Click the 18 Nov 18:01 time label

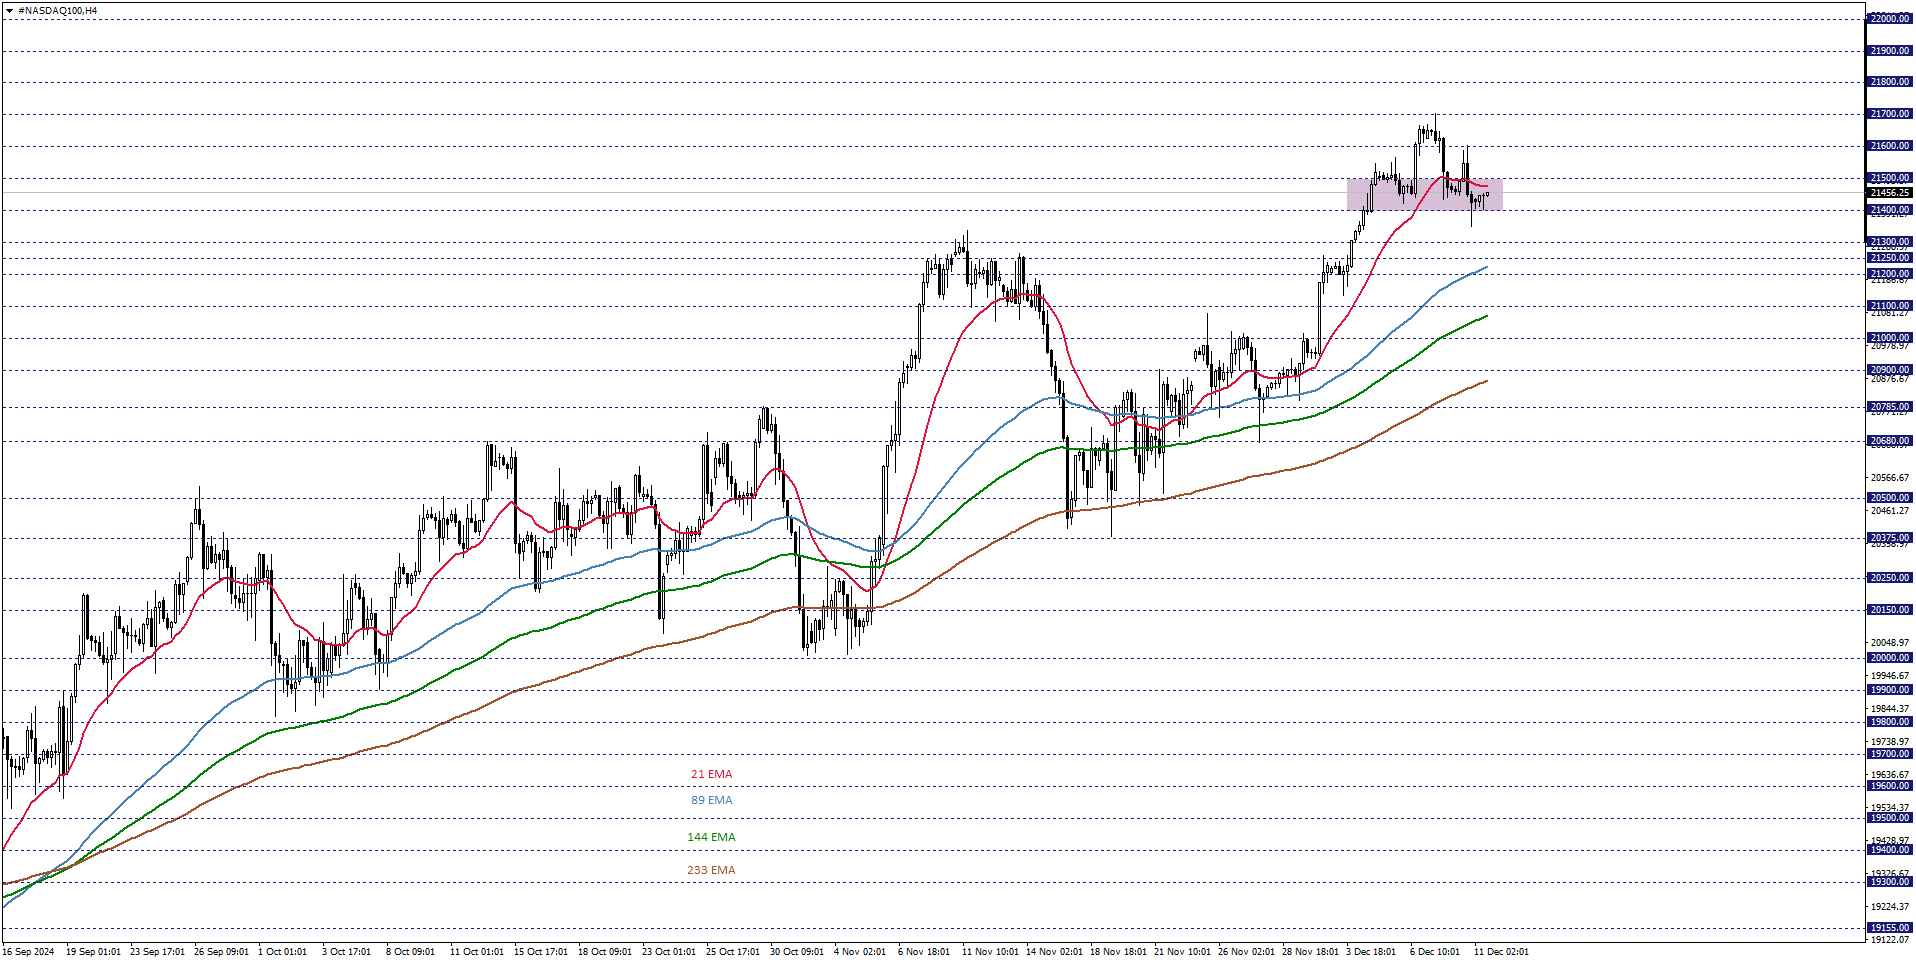coord(1118,952)
